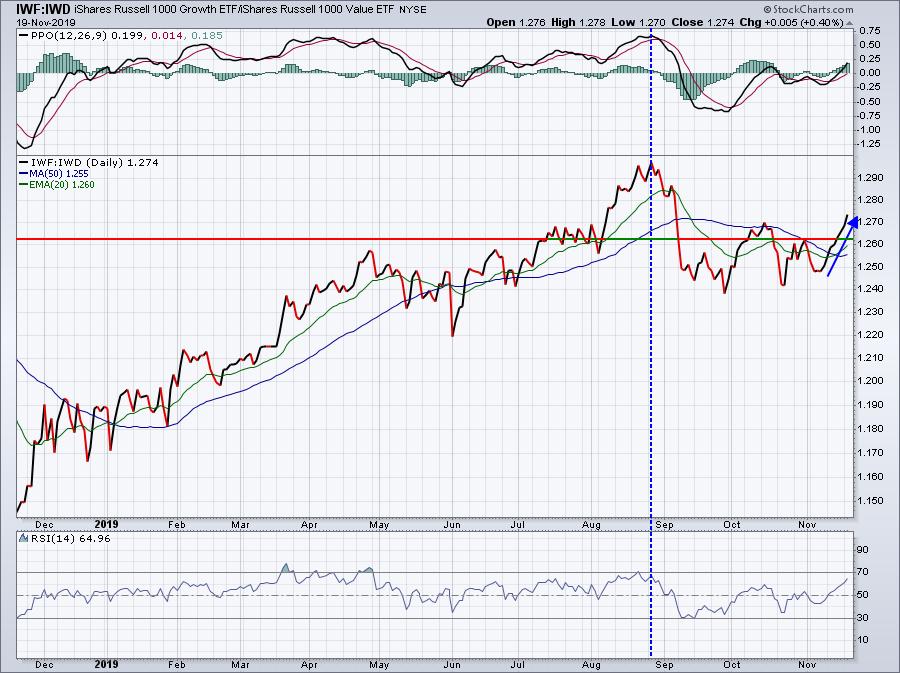The height and width of the screenshot is (673, 900).
Task: Click the -1.25 tick on the PPO axis
Action: point(867,144)
